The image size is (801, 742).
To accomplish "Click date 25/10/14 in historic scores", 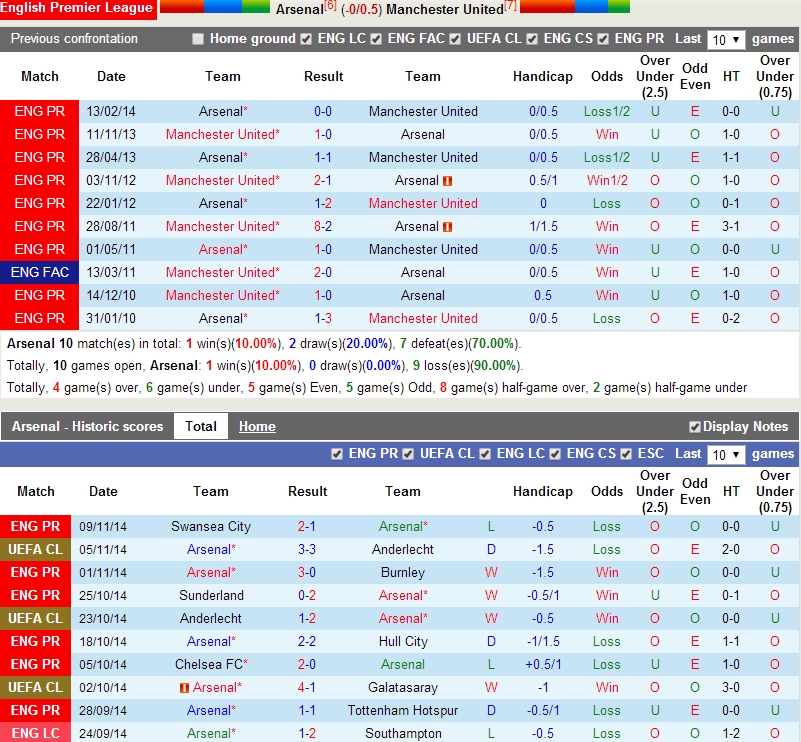I will coord(103,595).
